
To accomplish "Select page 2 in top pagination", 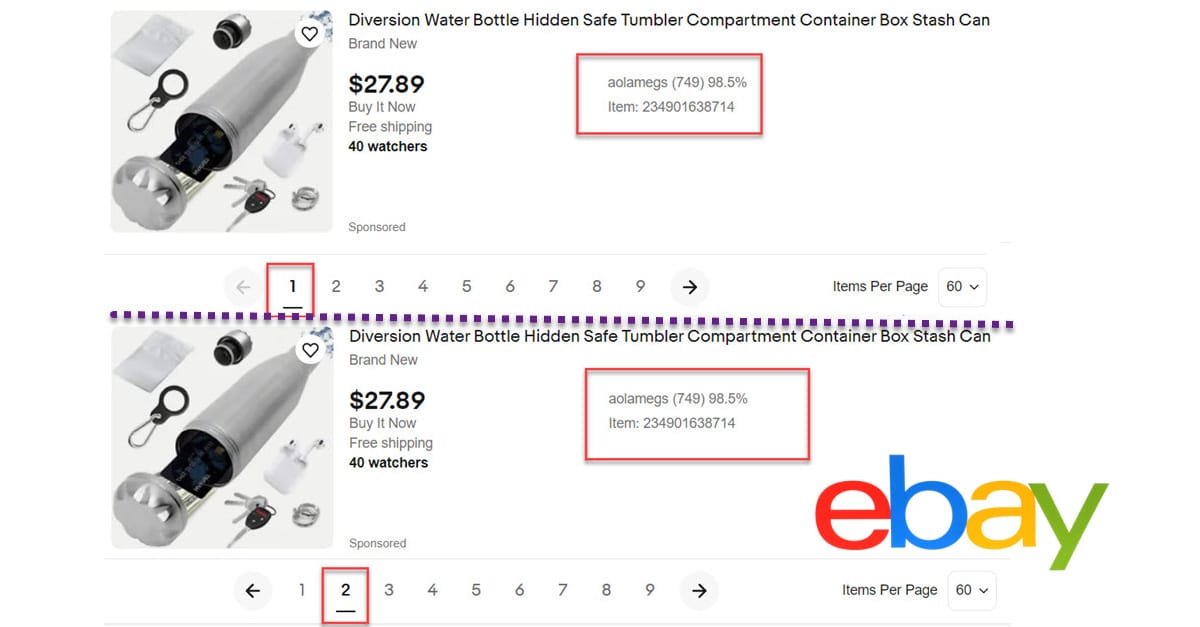I will pyautogui.click(x=336, y=287).
